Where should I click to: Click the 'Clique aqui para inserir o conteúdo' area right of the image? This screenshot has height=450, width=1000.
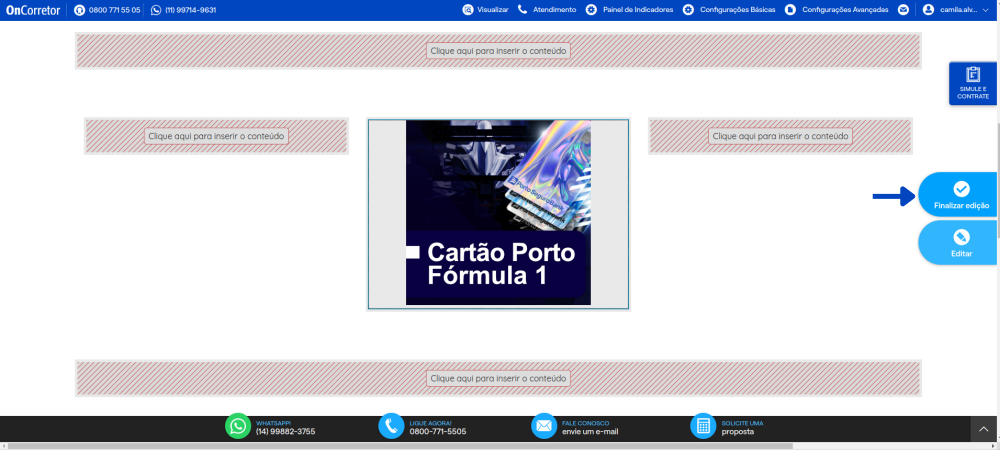[x=780, y=136]
